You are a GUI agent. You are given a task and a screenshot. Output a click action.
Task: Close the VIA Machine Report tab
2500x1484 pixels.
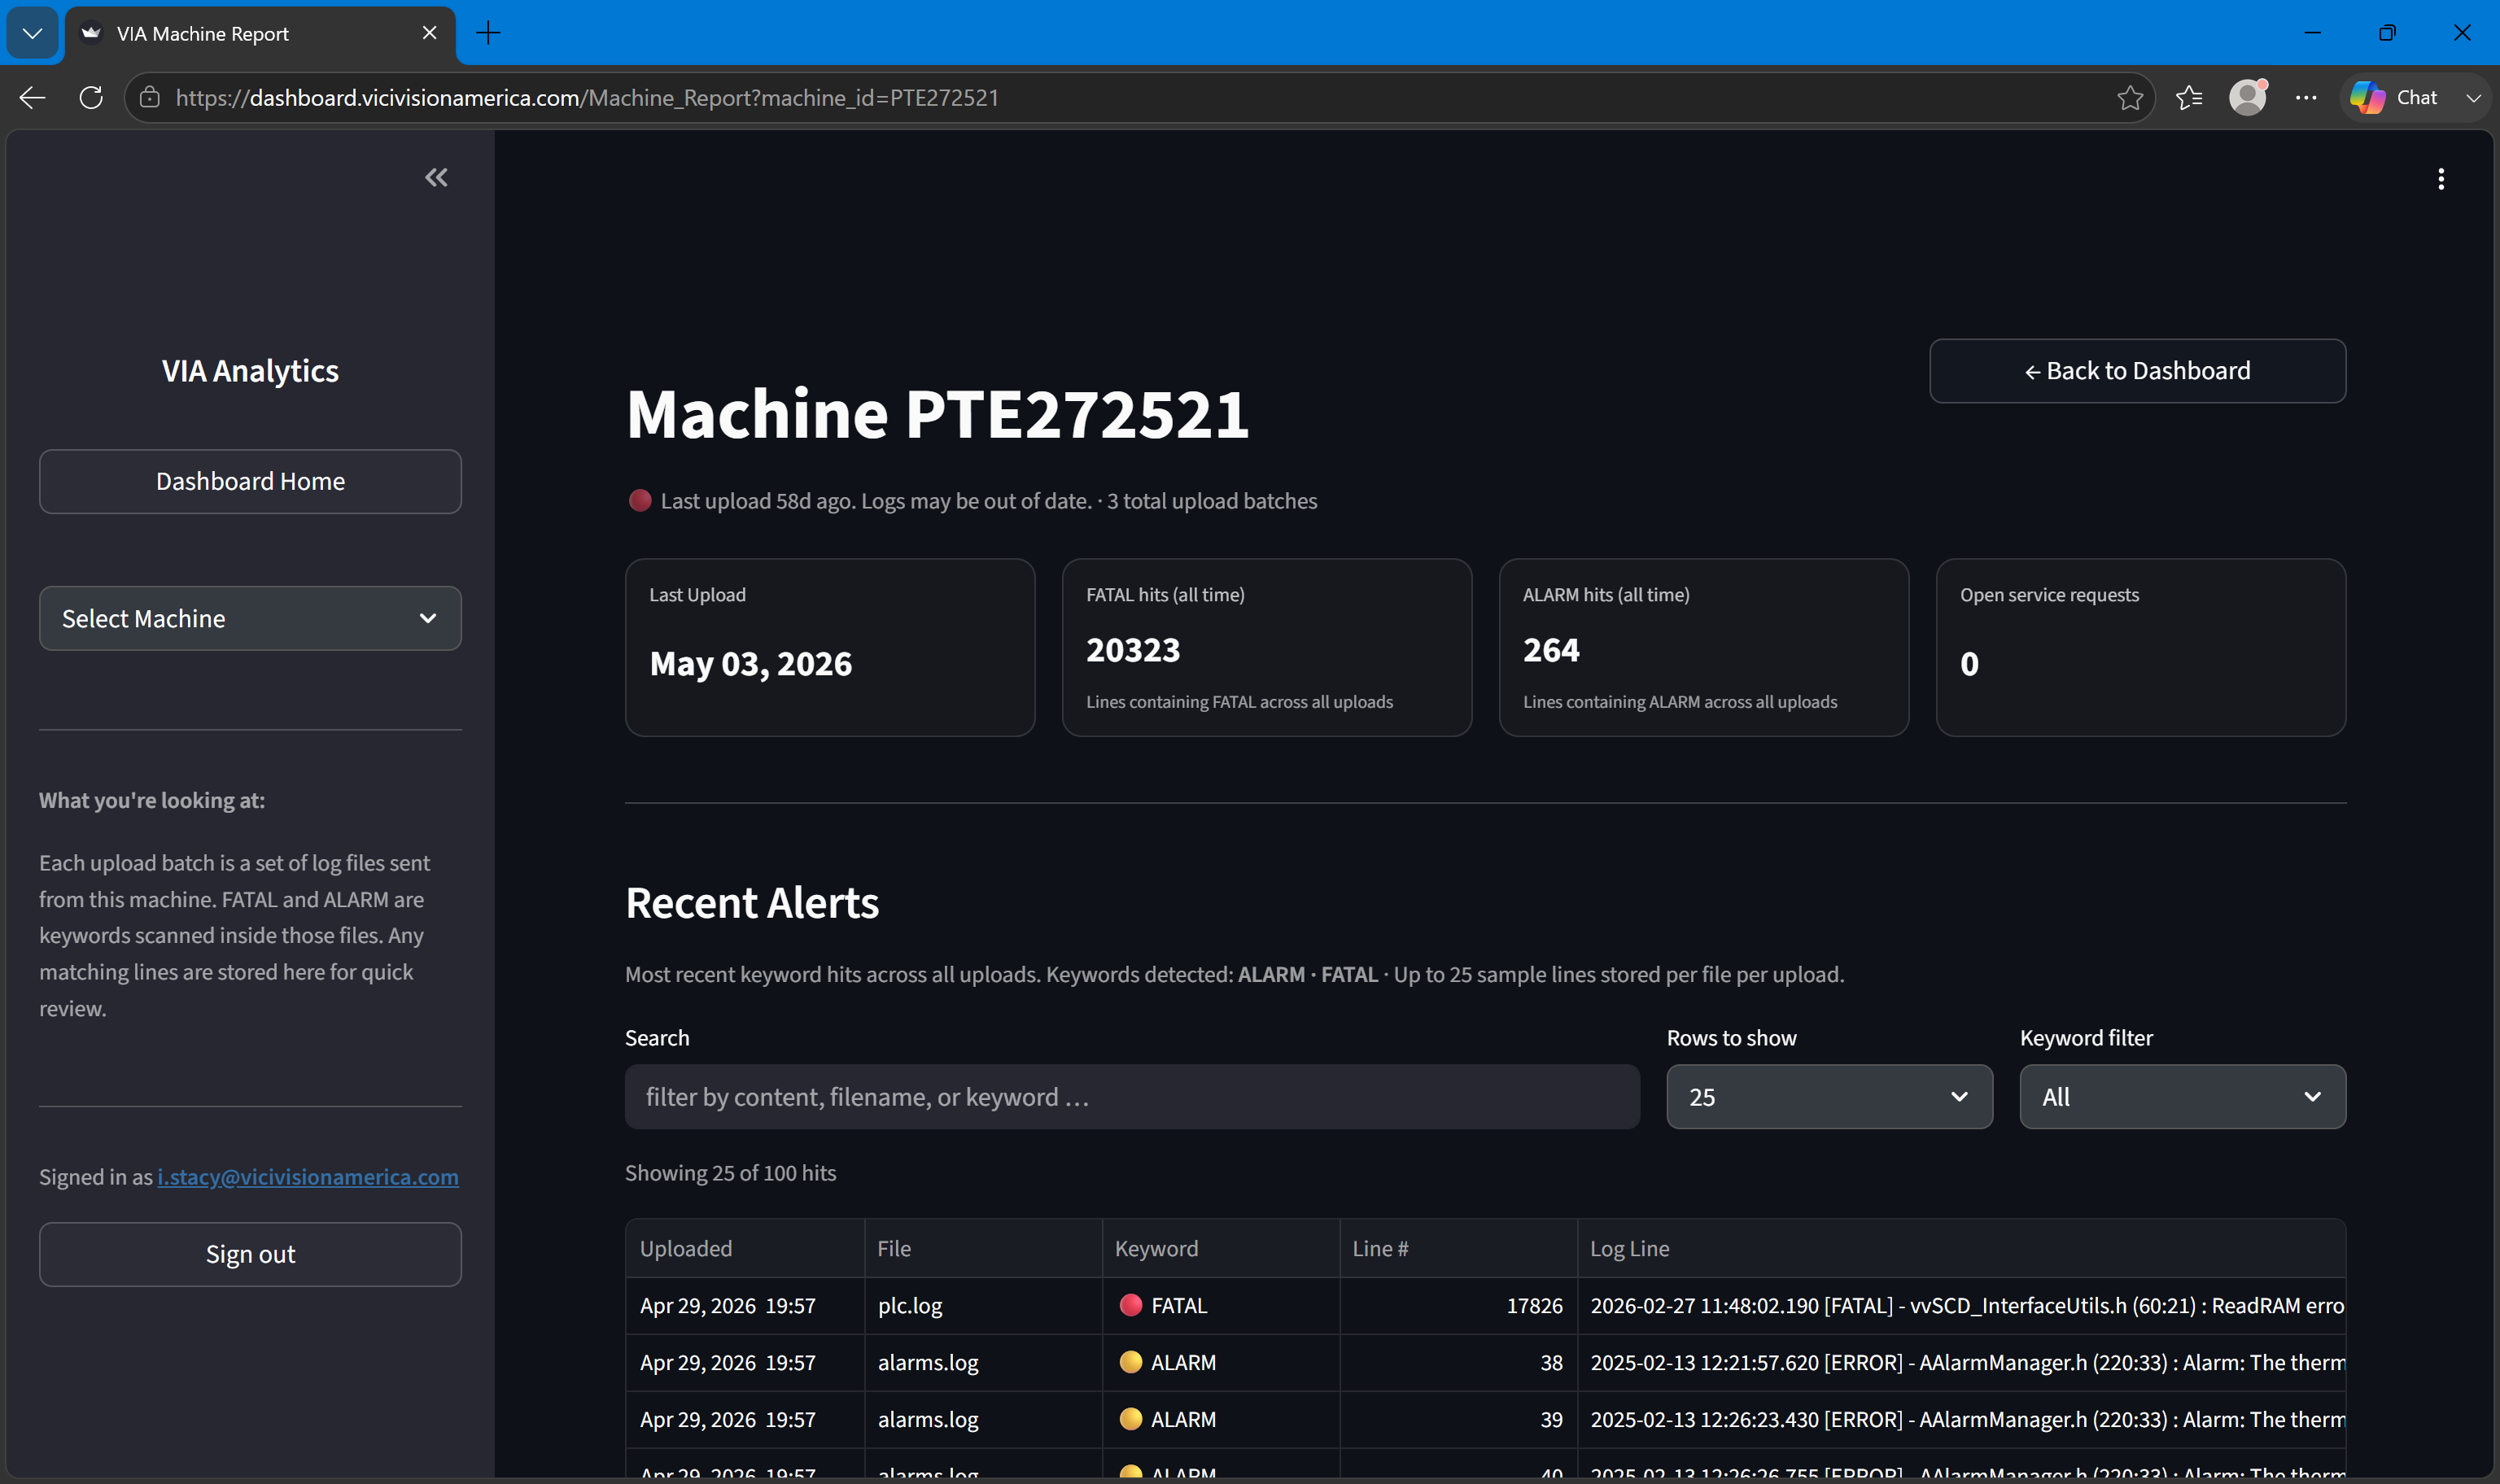pyautogui.click(x=430, y=33)
